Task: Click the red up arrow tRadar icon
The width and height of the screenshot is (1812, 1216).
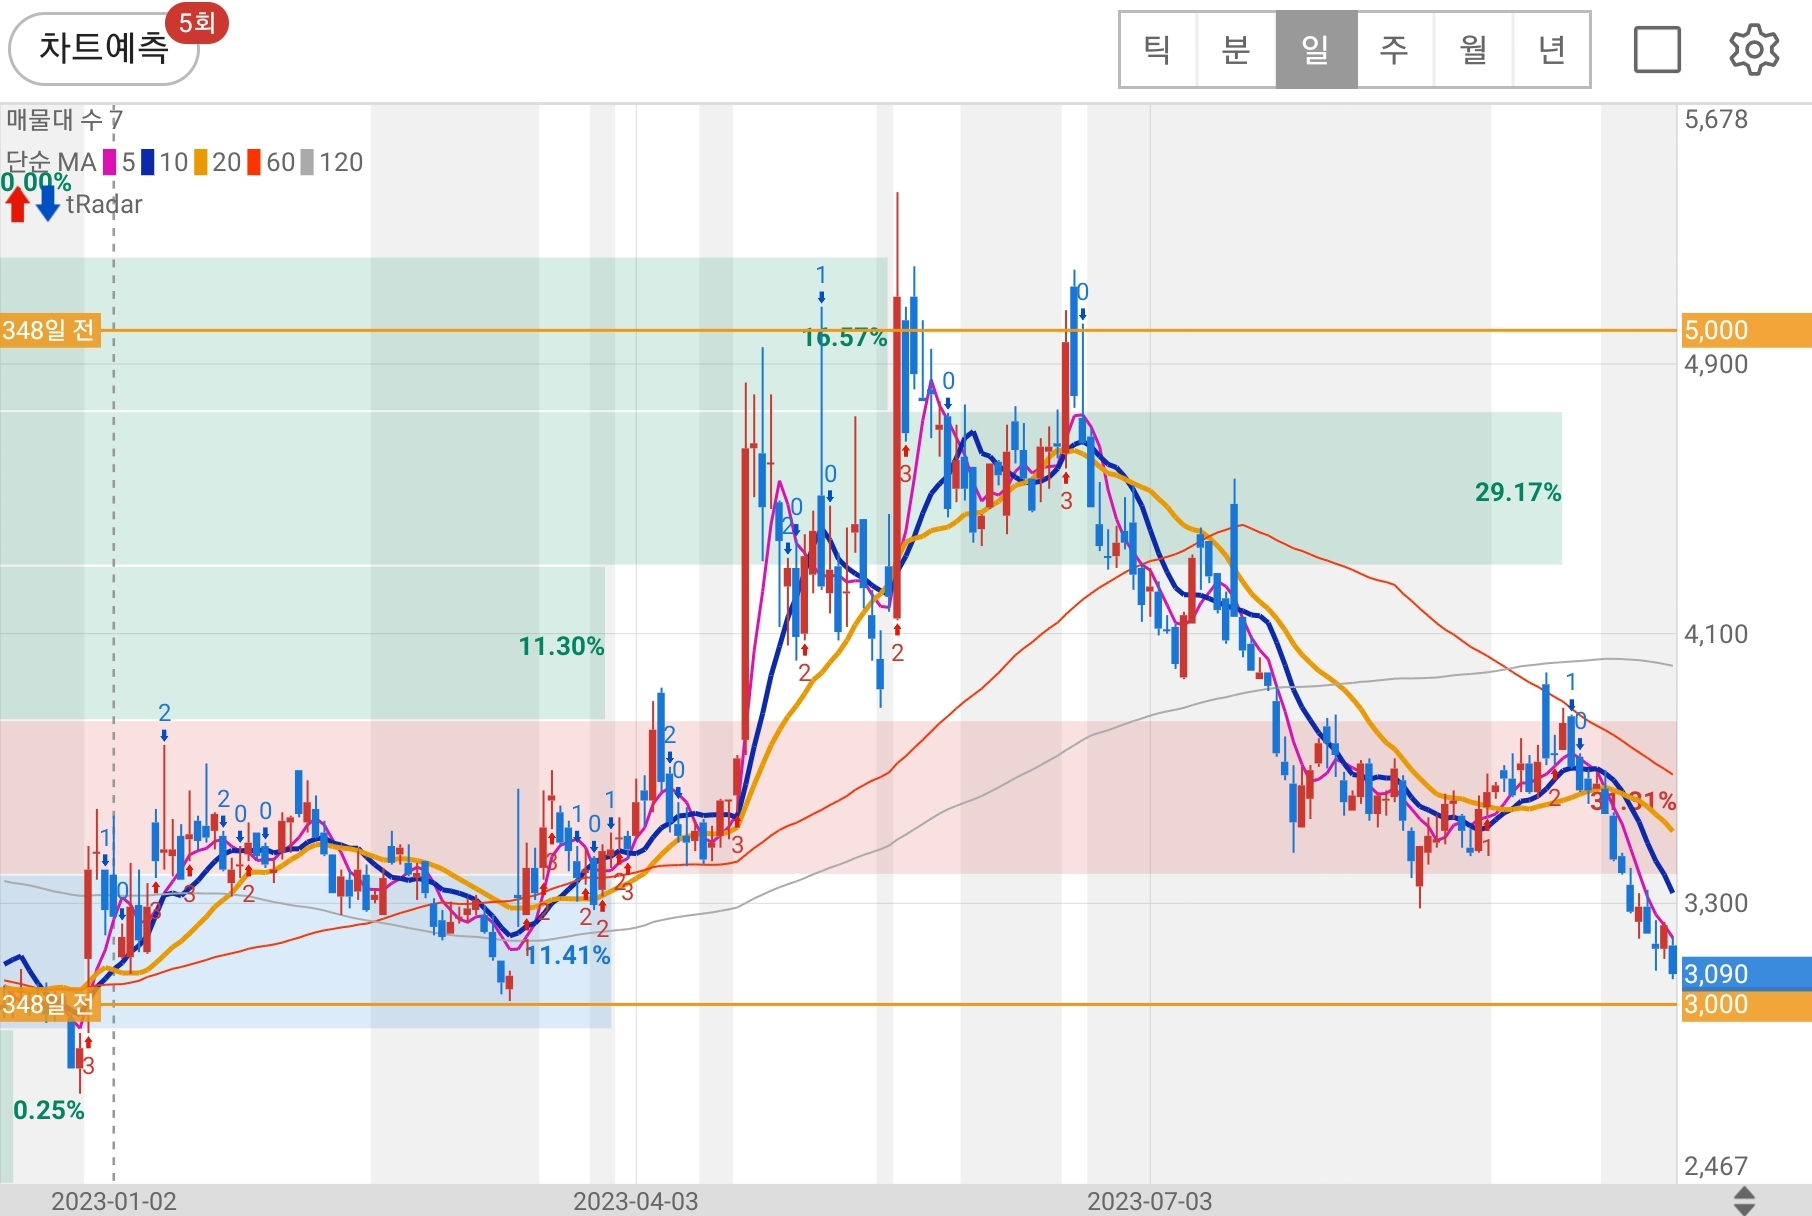Action: pos(17,204)
